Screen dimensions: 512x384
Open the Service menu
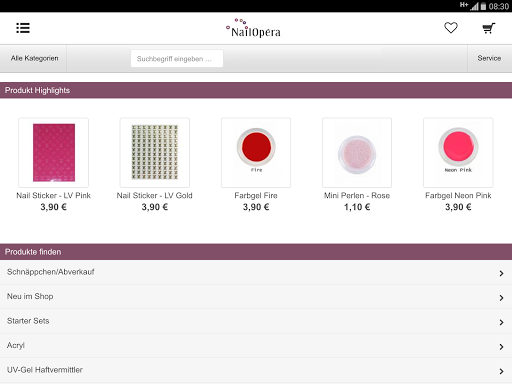(489, 58)
